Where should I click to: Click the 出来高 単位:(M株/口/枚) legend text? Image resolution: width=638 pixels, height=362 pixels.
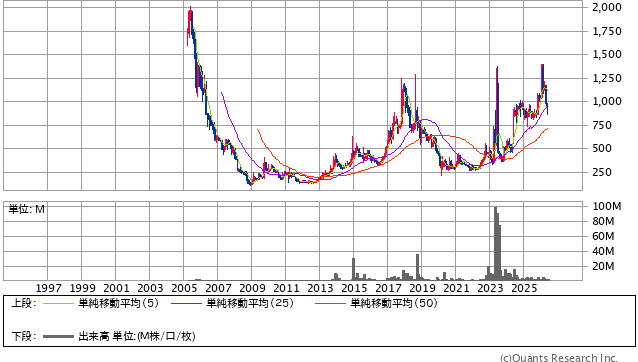[137, 336]
